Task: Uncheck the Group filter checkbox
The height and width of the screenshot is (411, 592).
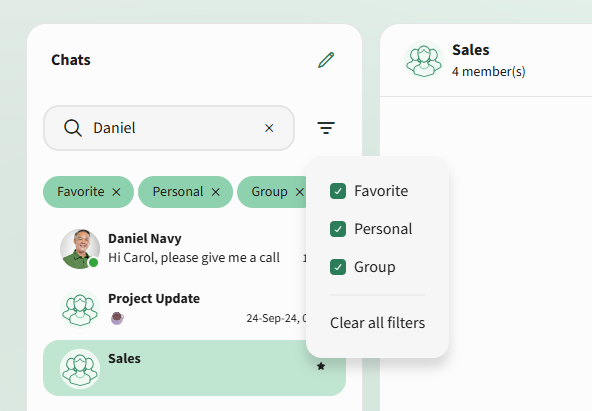Action: [x=338, y=267]
